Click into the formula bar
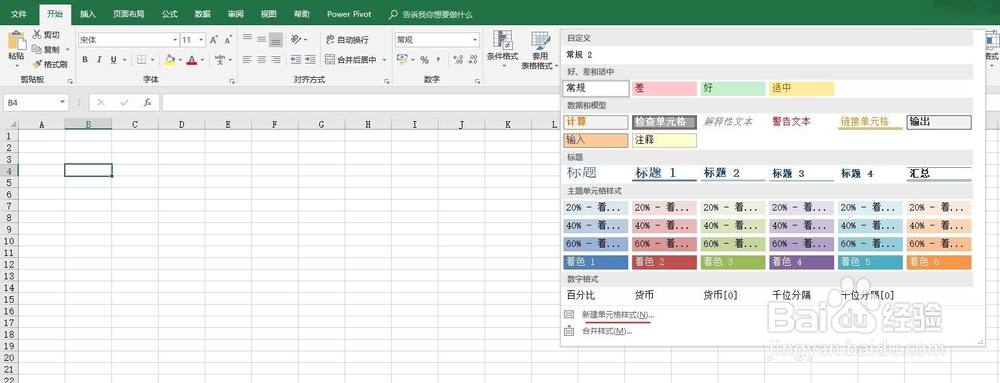 360,102
